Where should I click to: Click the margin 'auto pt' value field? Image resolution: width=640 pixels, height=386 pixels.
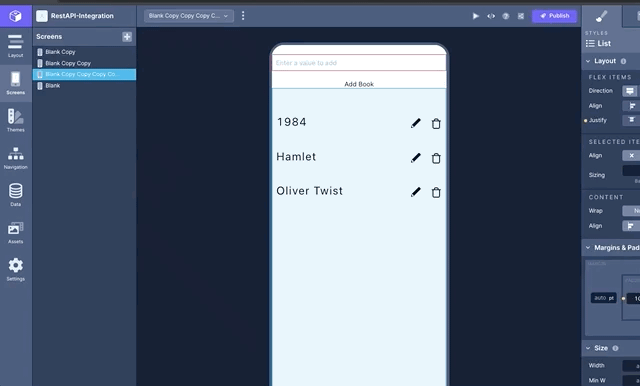click(604, 298)
